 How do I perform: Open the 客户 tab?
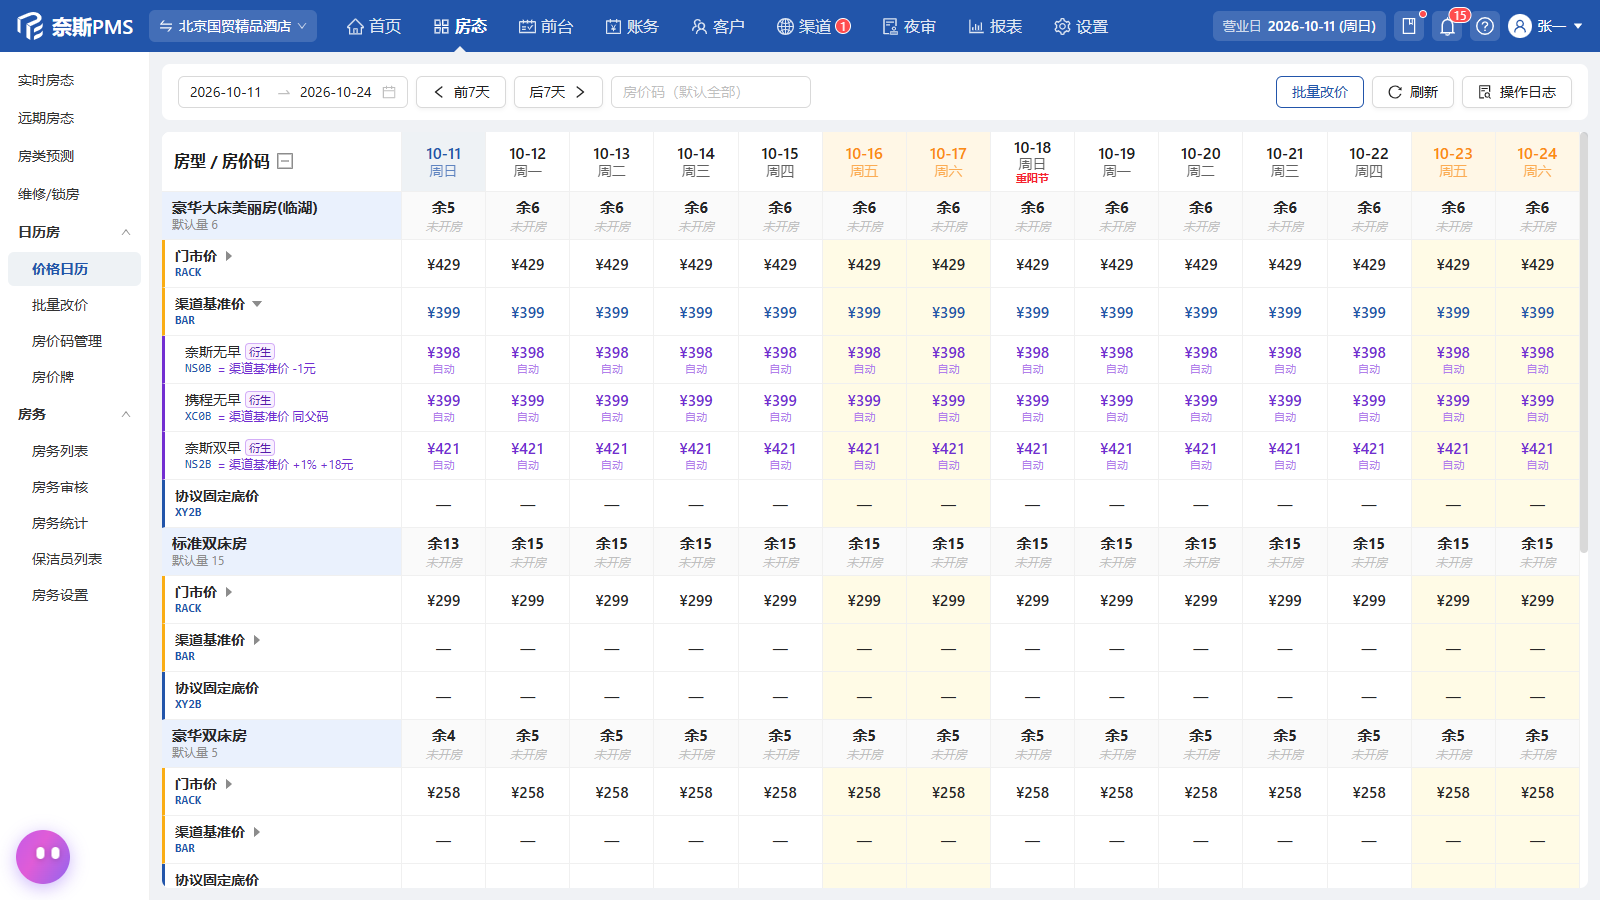coord(718,26)
